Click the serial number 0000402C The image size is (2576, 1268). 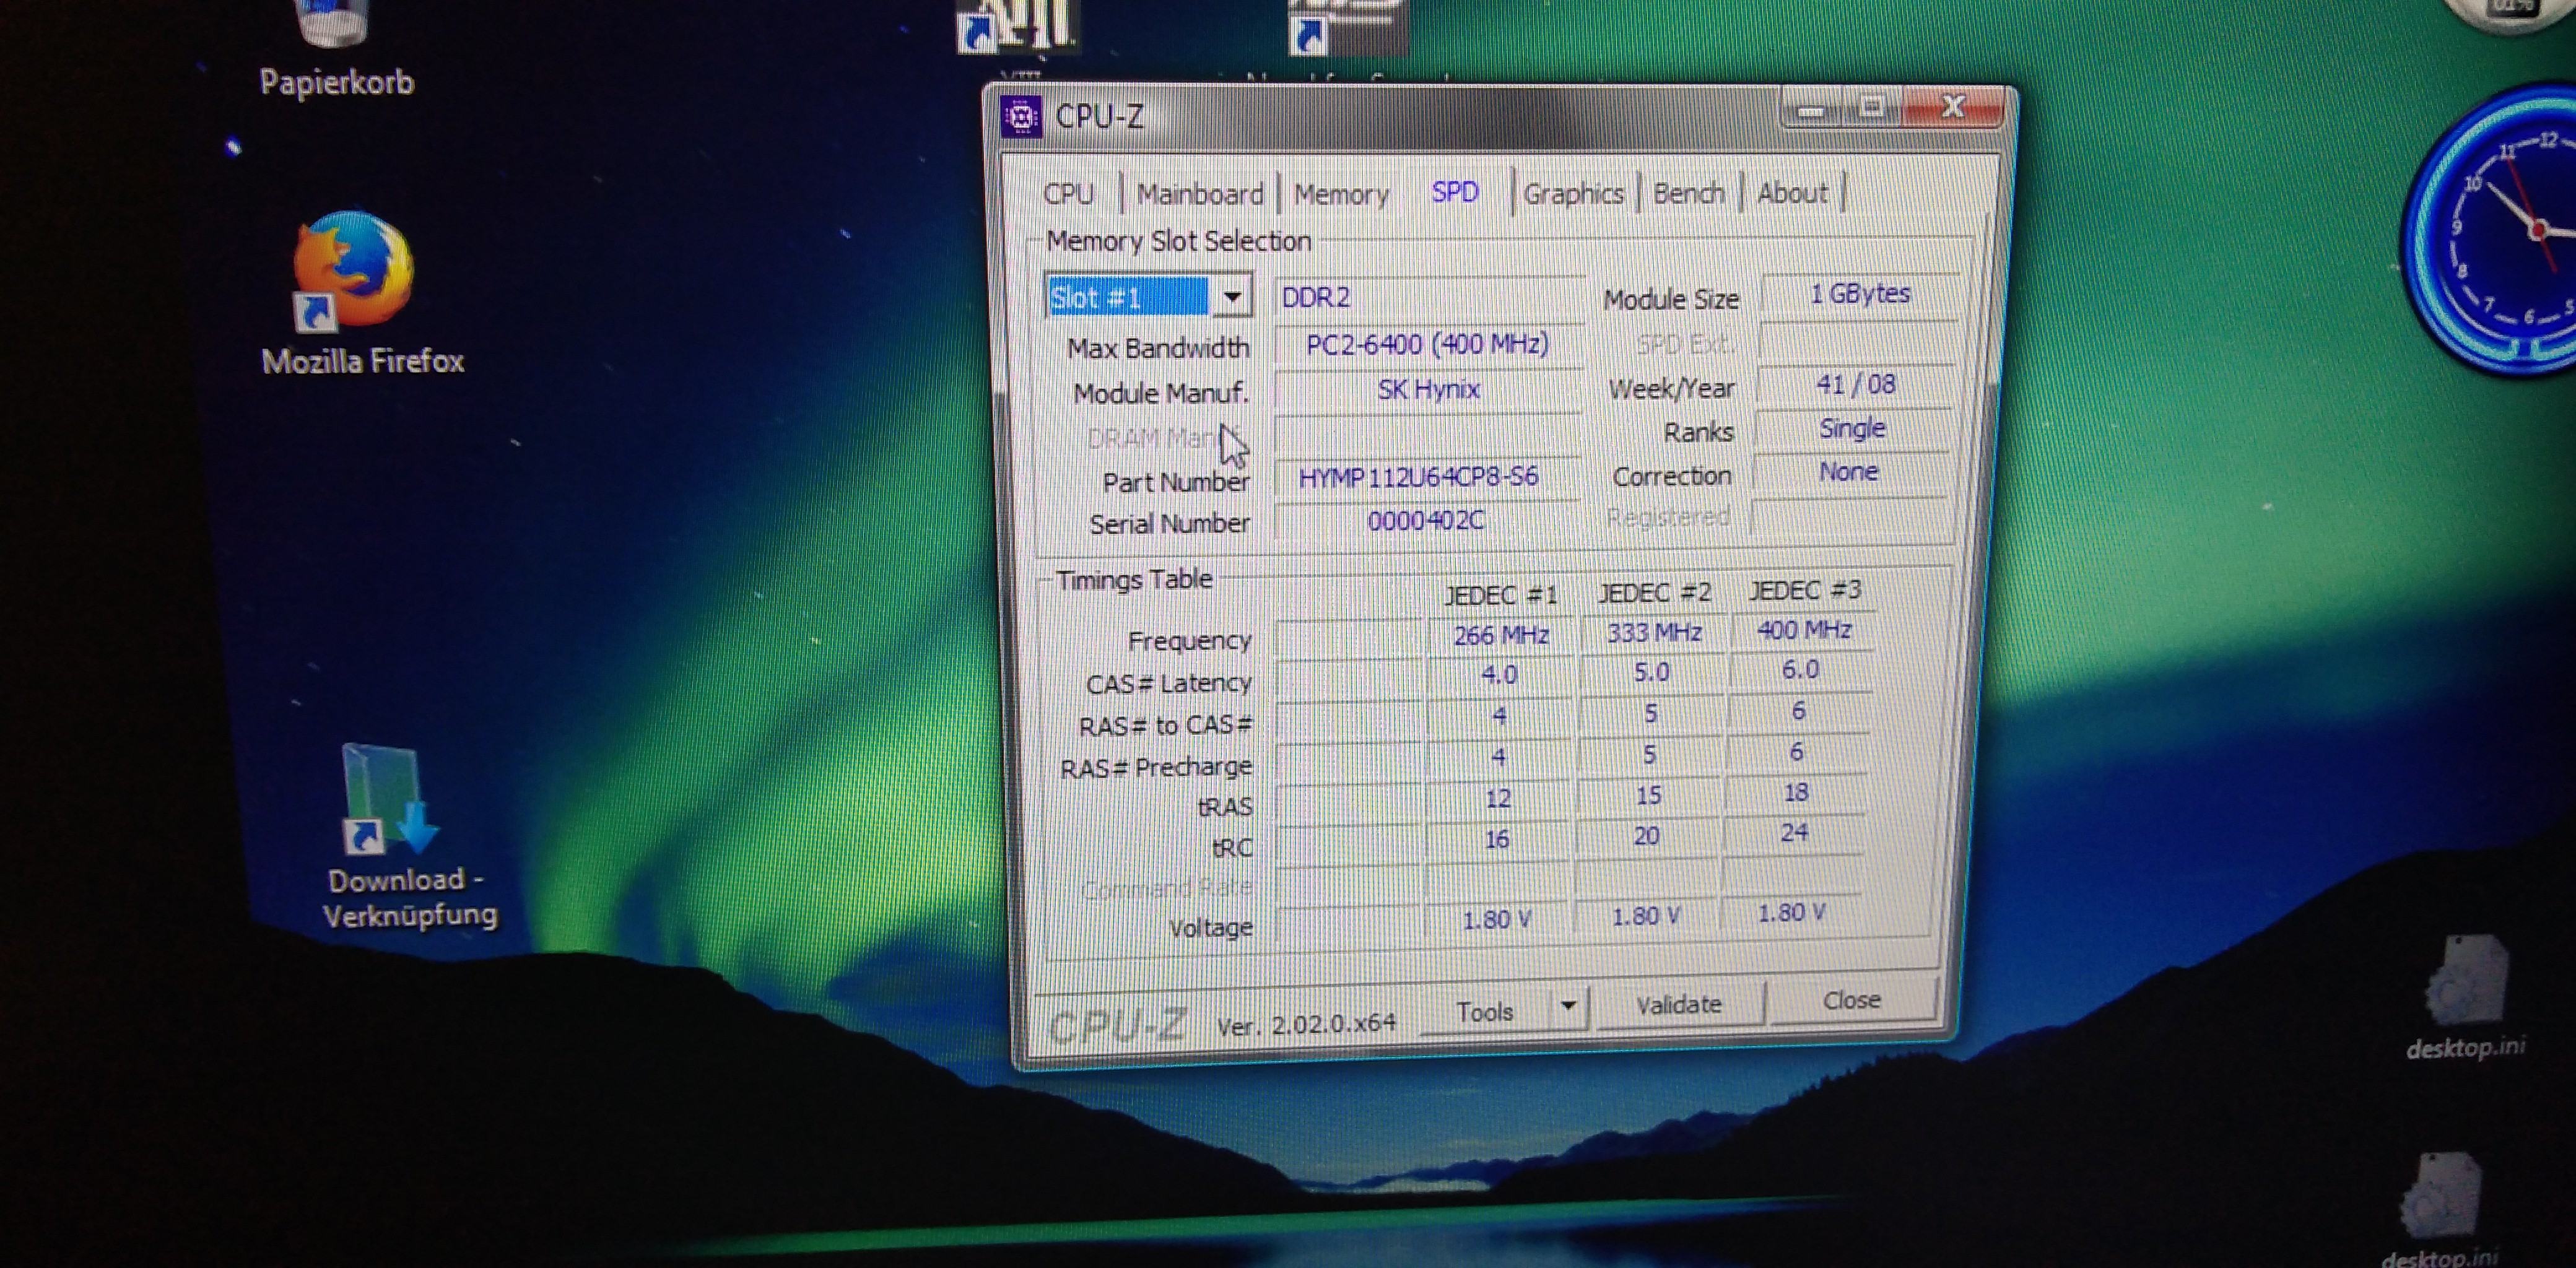(x=1425, y=520)
